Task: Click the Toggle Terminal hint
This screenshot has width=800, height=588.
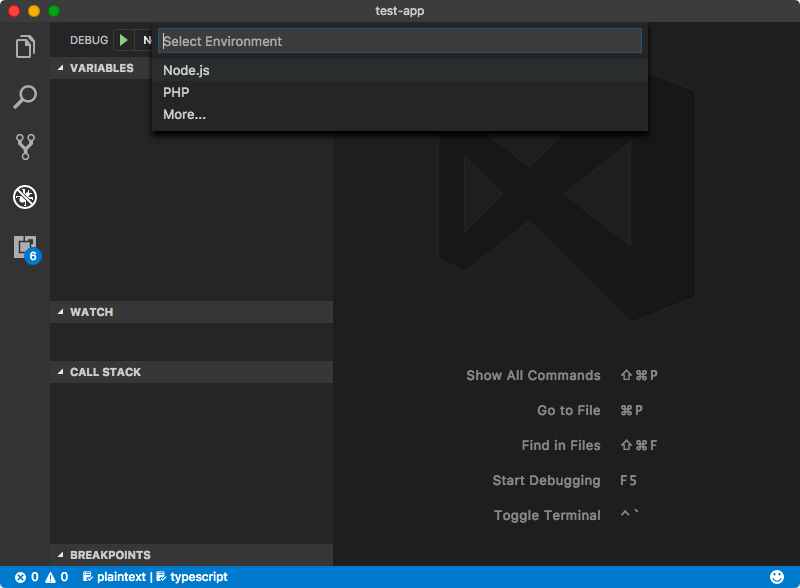Action: [x=547, y=515]
